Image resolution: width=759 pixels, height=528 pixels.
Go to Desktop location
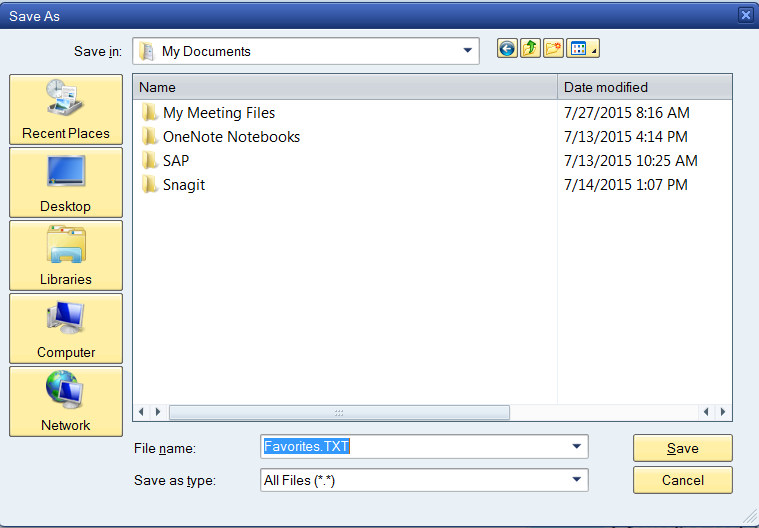(x=66, y=182)
